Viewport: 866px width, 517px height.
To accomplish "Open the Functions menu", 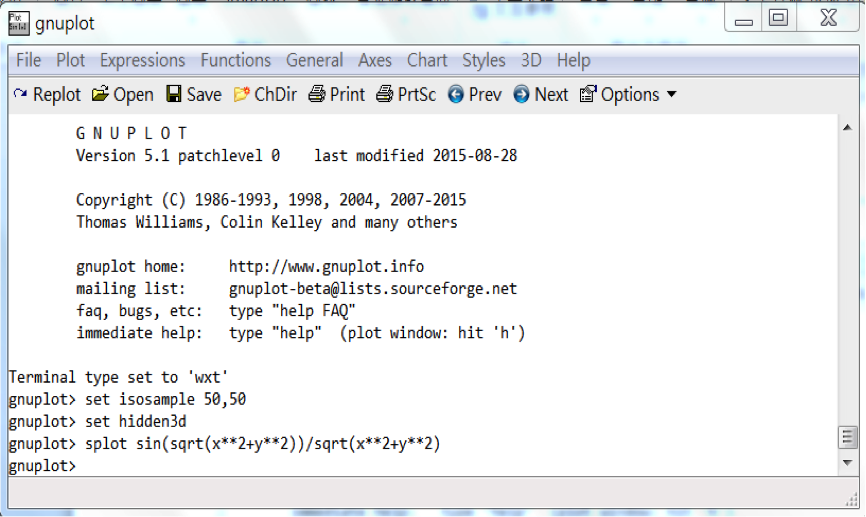I will click(236, 61).
